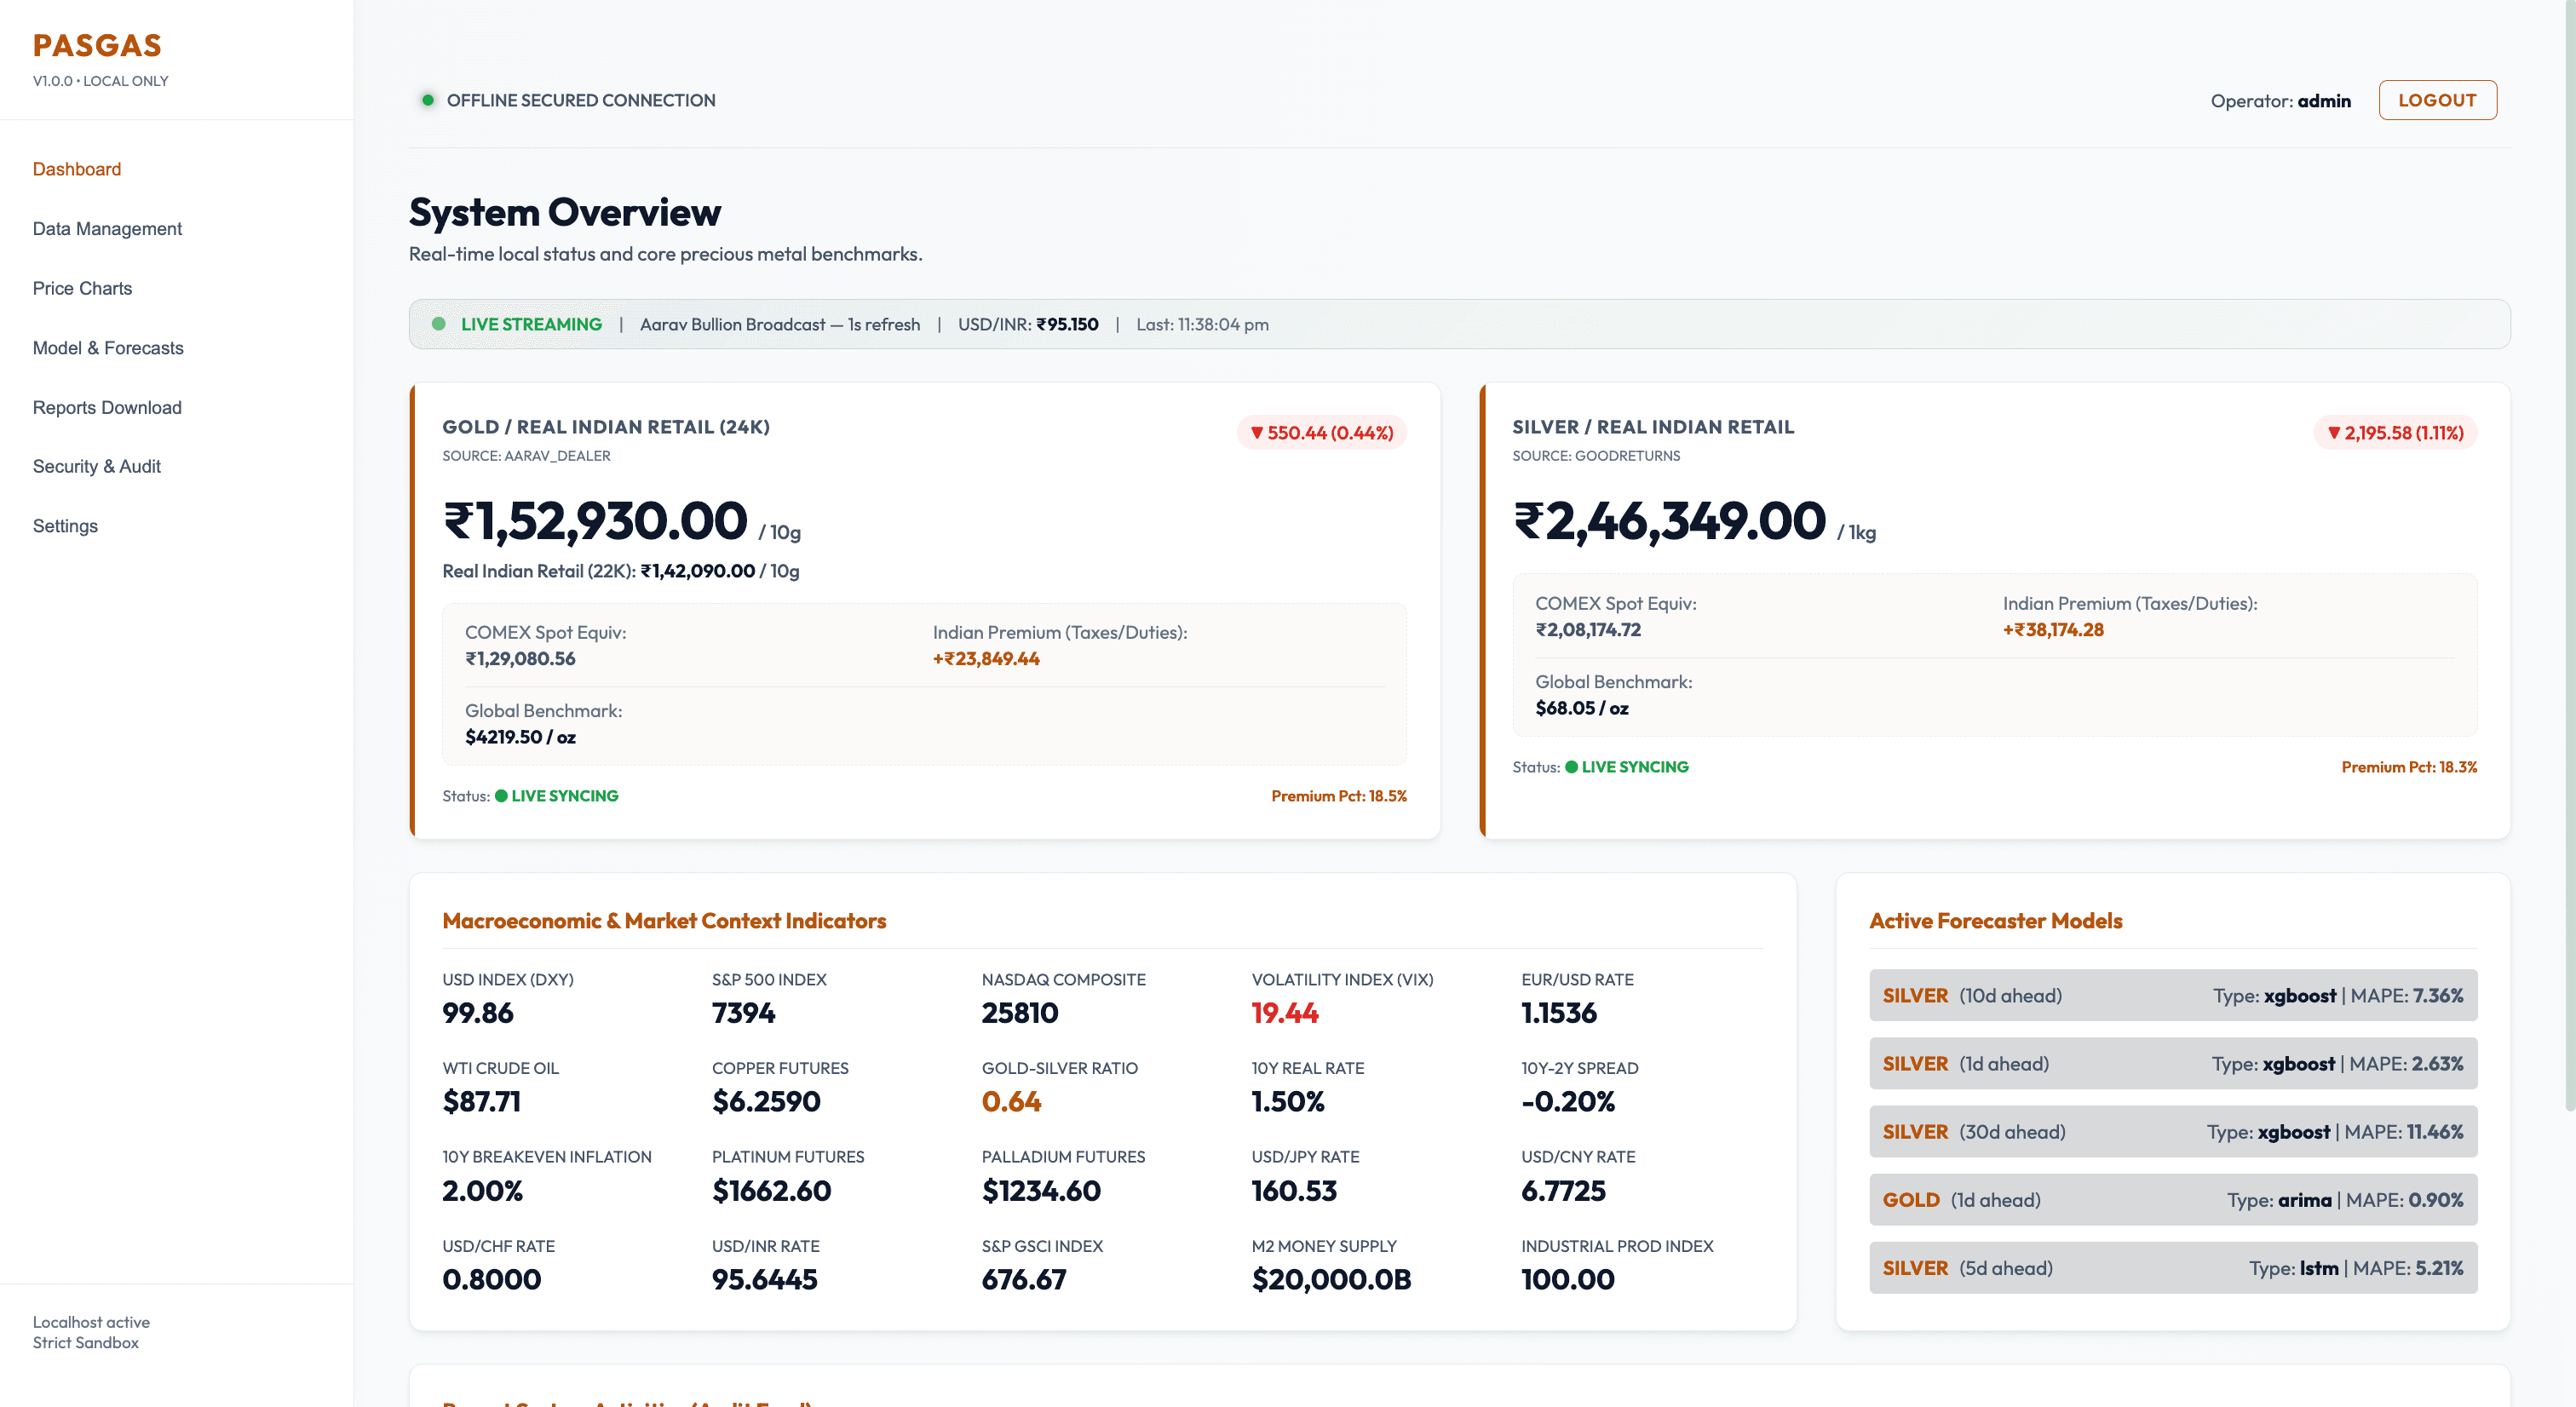Click the silver card LIVE SYNCING status dot
The height and width of the screenshot is (1407, 2576).
[x=1571, y=767]
